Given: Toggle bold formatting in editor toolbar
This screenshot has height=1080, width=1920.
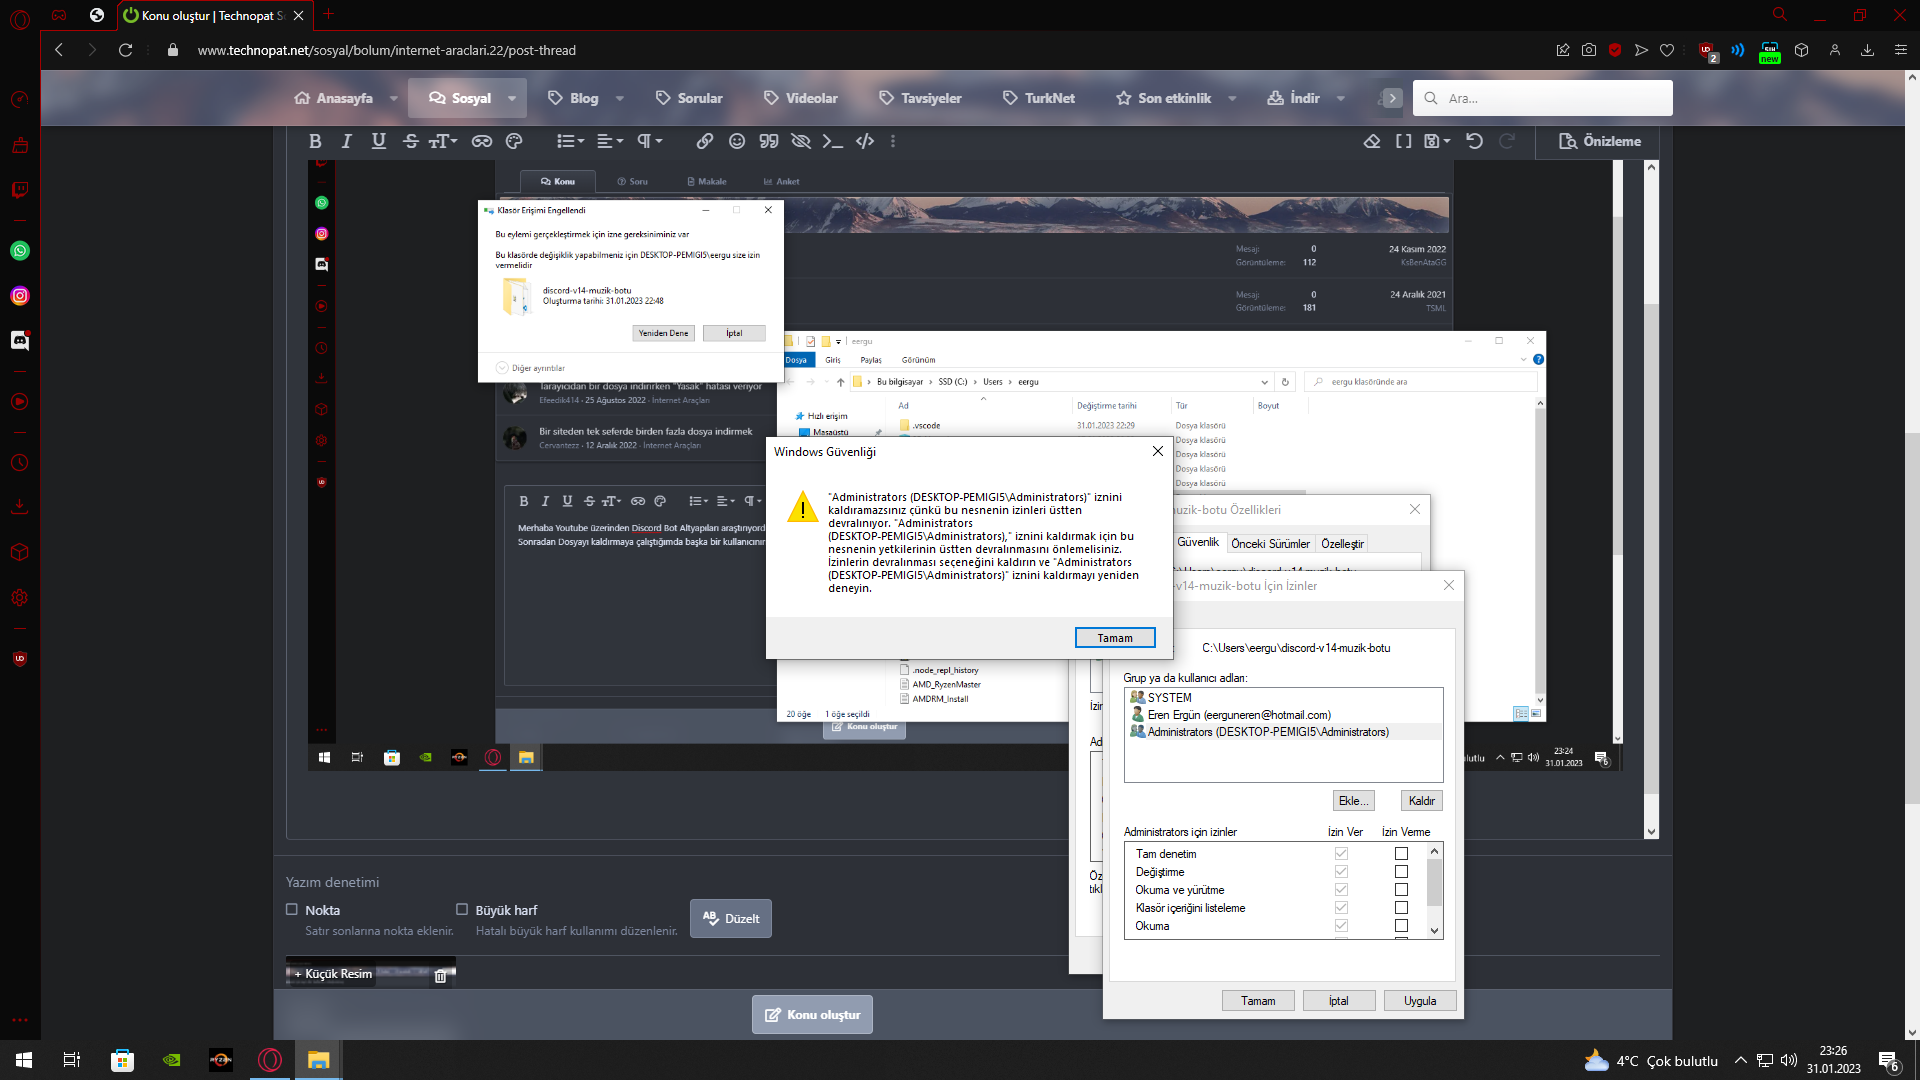Looking at the screenshot, I should click(x=315, y=141).
